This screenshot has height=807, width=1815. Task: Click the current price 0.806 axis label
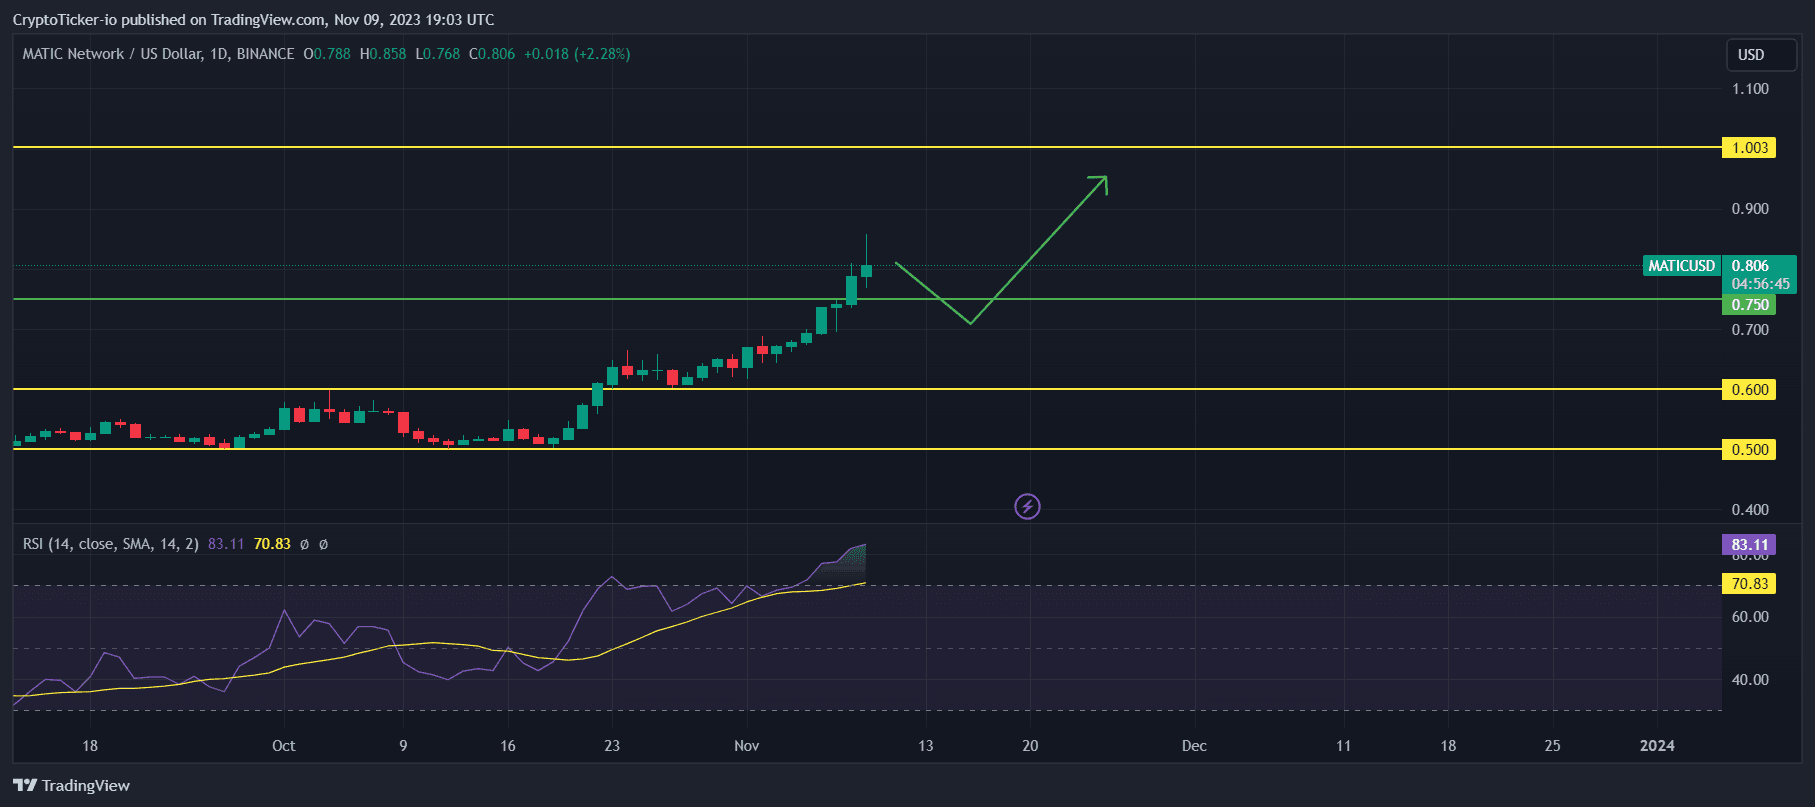[x=1750, y=266]
